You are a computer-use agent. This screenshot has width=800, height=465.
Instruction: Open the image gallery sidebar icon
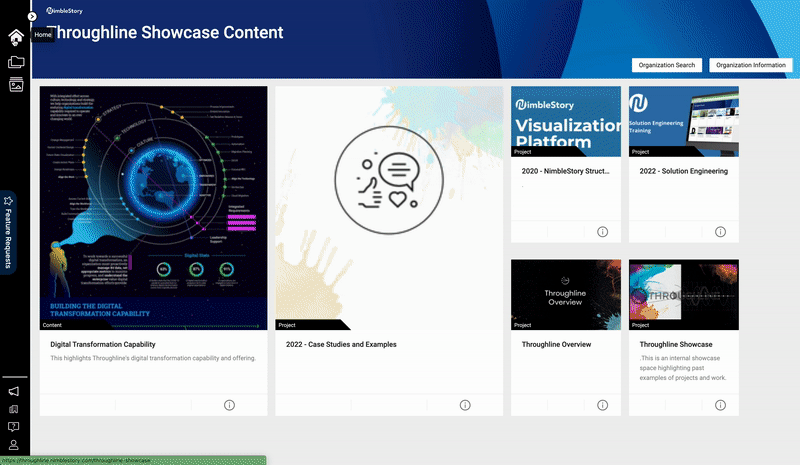tap(15, 85)
